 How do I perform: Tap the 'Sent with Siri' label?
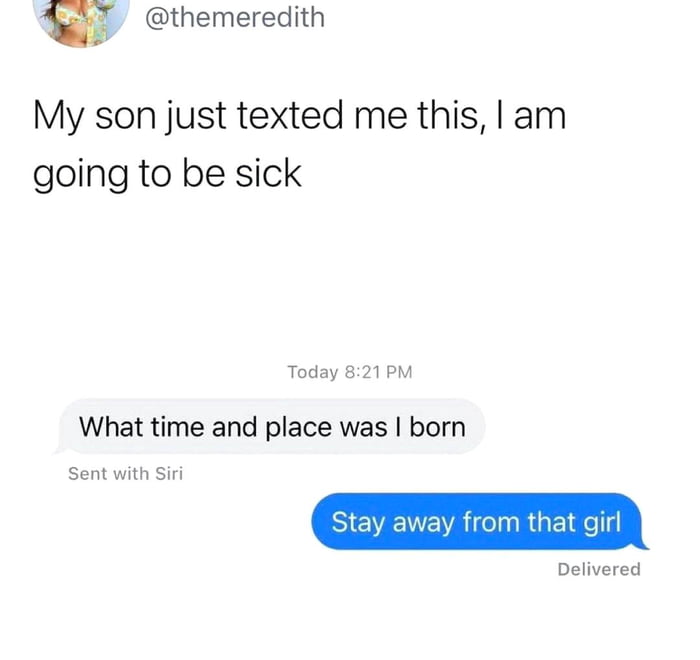(x=125, y=473)
